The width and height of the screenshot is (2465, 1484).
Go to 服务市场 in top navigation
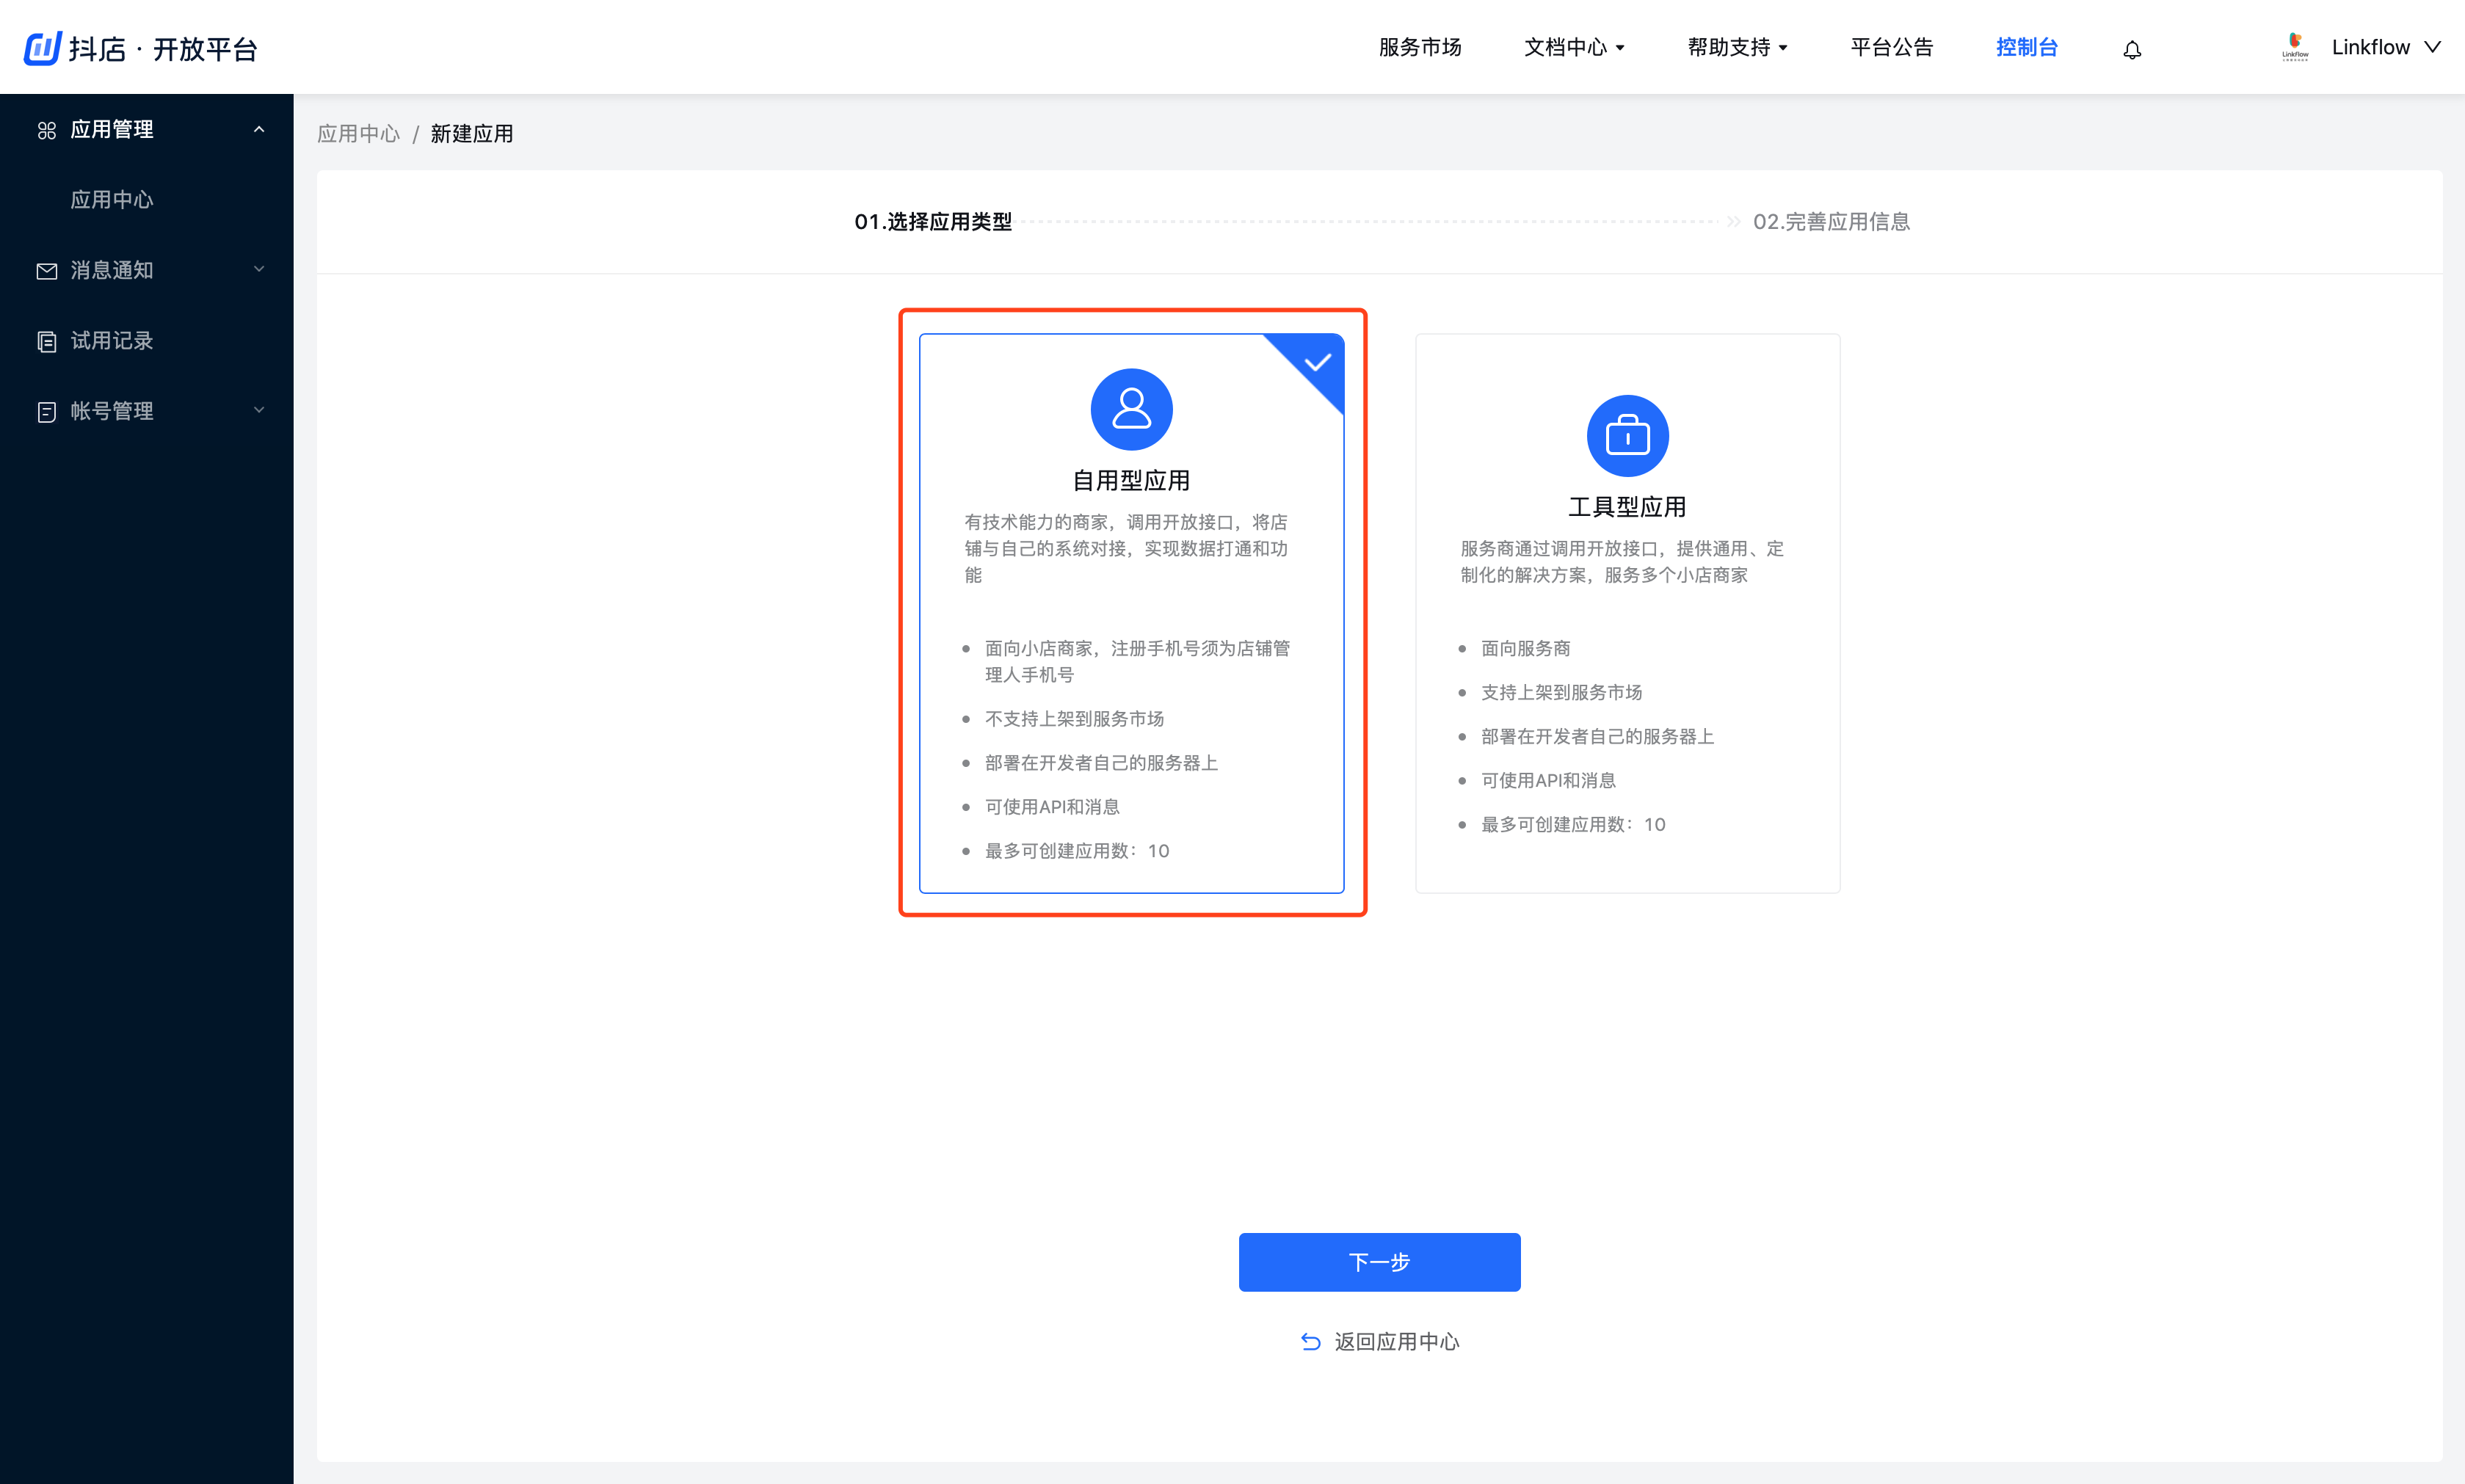tap(1419, 47)
